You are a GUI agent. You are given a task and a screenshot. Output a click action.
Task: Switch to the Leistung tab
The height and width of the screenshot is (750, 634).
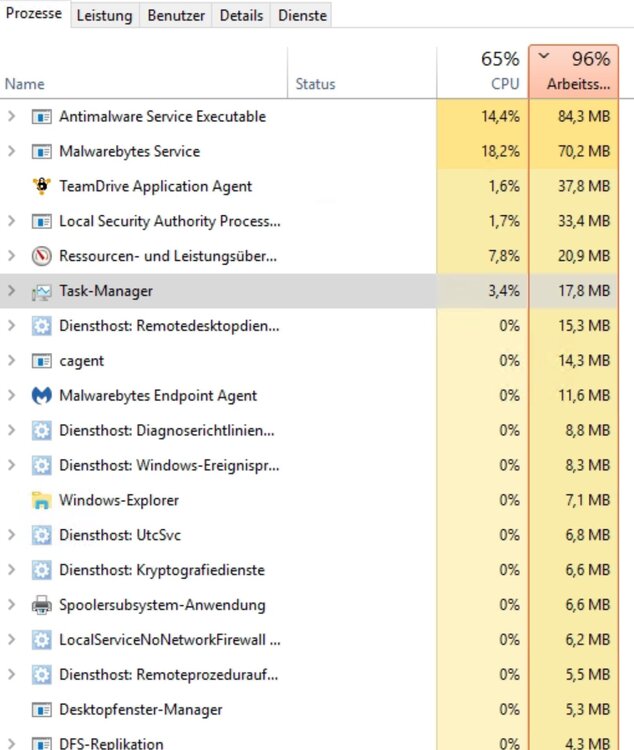point(104,15)
